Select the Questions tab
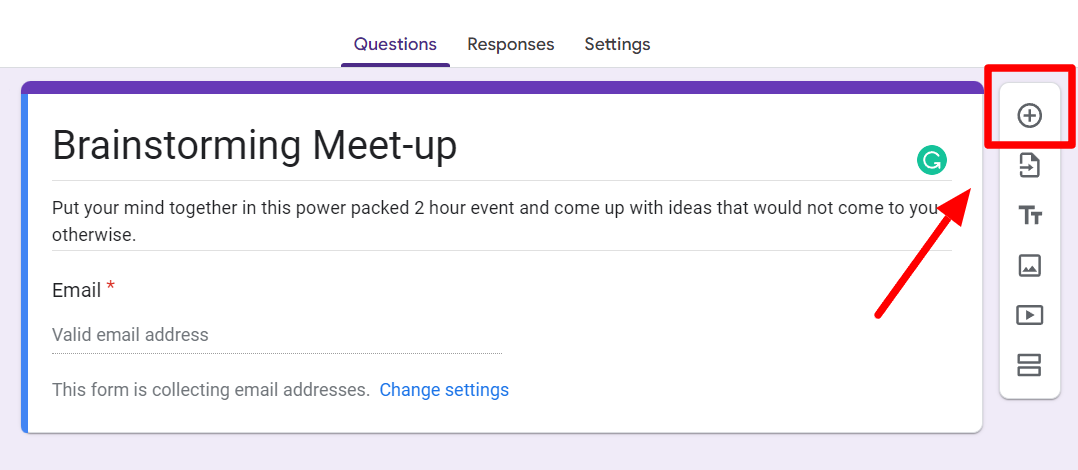Viewport: 1078px width, 470px height. tap(395, 44)
